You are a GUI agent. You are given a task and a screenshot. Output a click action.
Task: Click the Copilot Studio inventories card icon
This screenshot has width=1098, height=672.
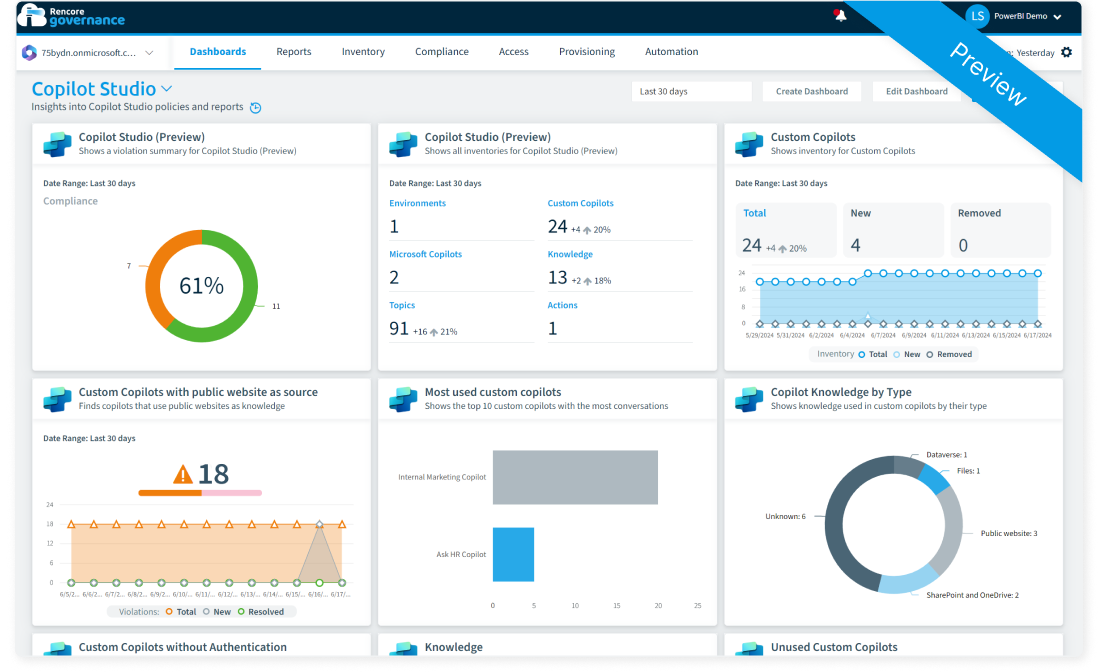[403, 144]
